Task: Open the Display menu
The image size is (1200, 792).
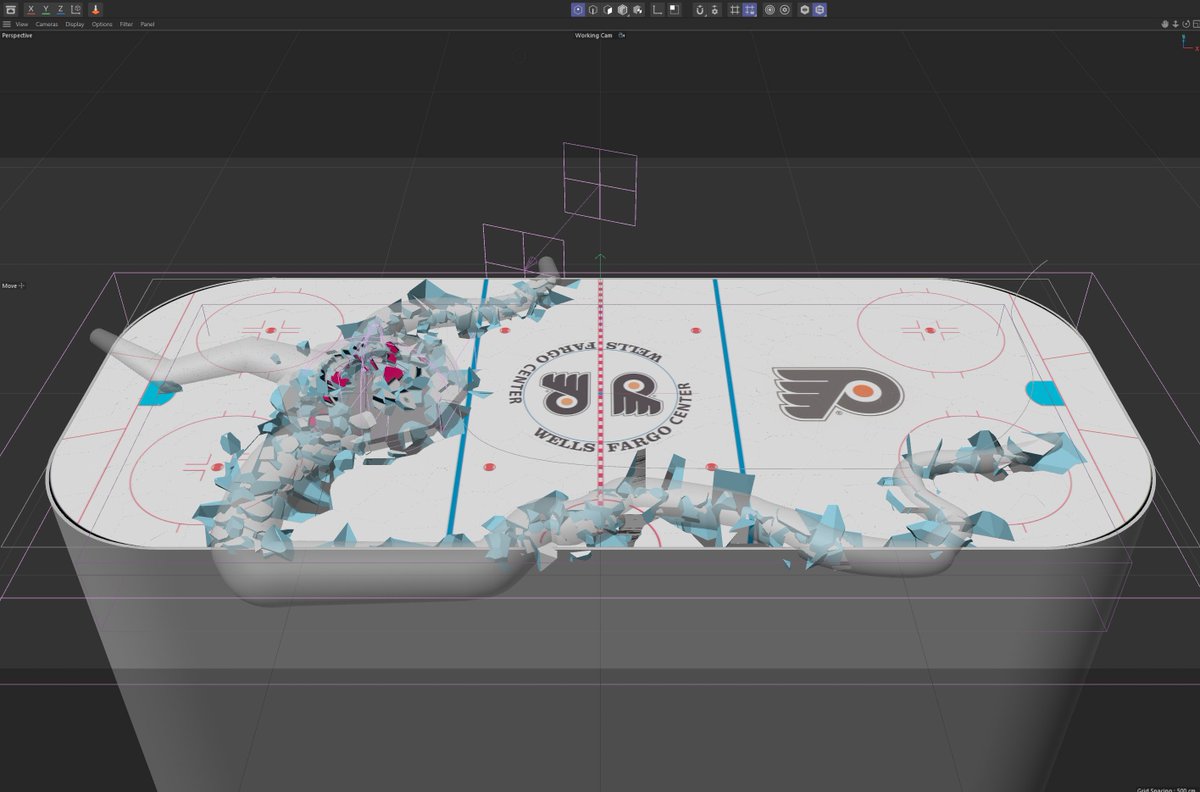Action: pyautogui.click(x=75, y=24)
